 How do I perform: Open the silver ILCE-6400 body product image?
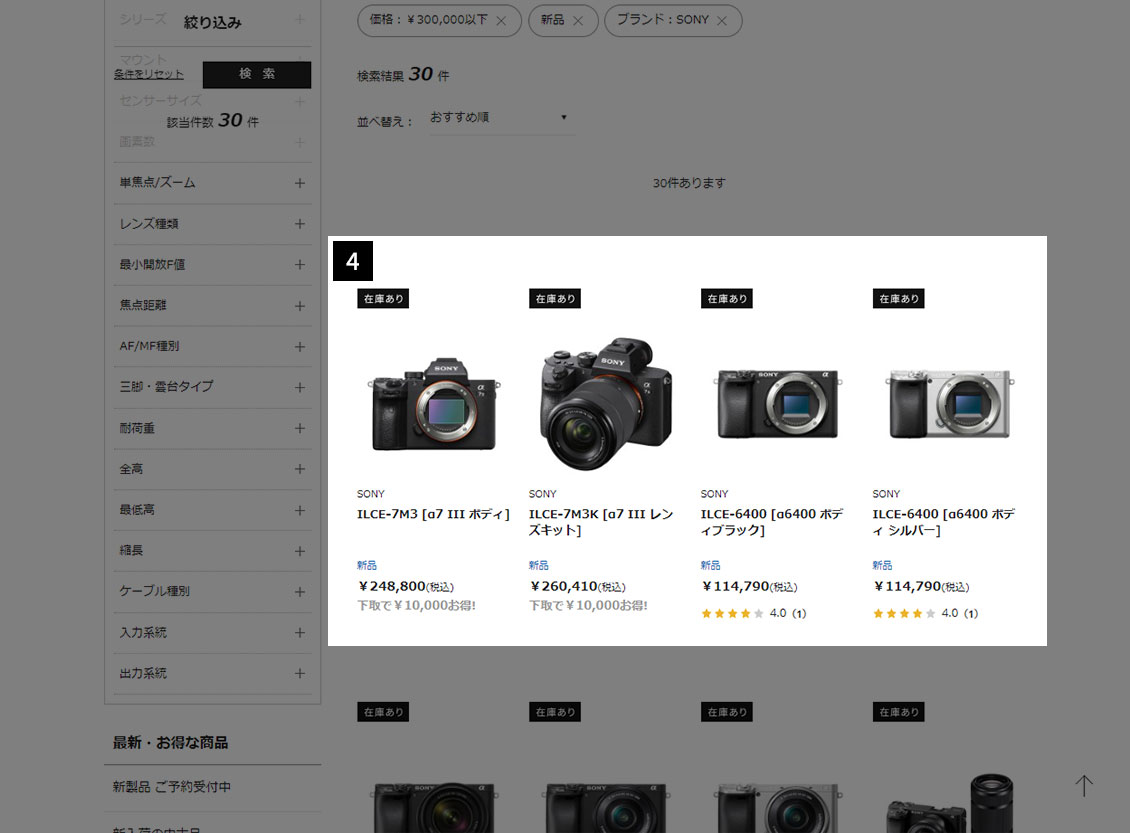pyautogui.click(x=949, y=404)
